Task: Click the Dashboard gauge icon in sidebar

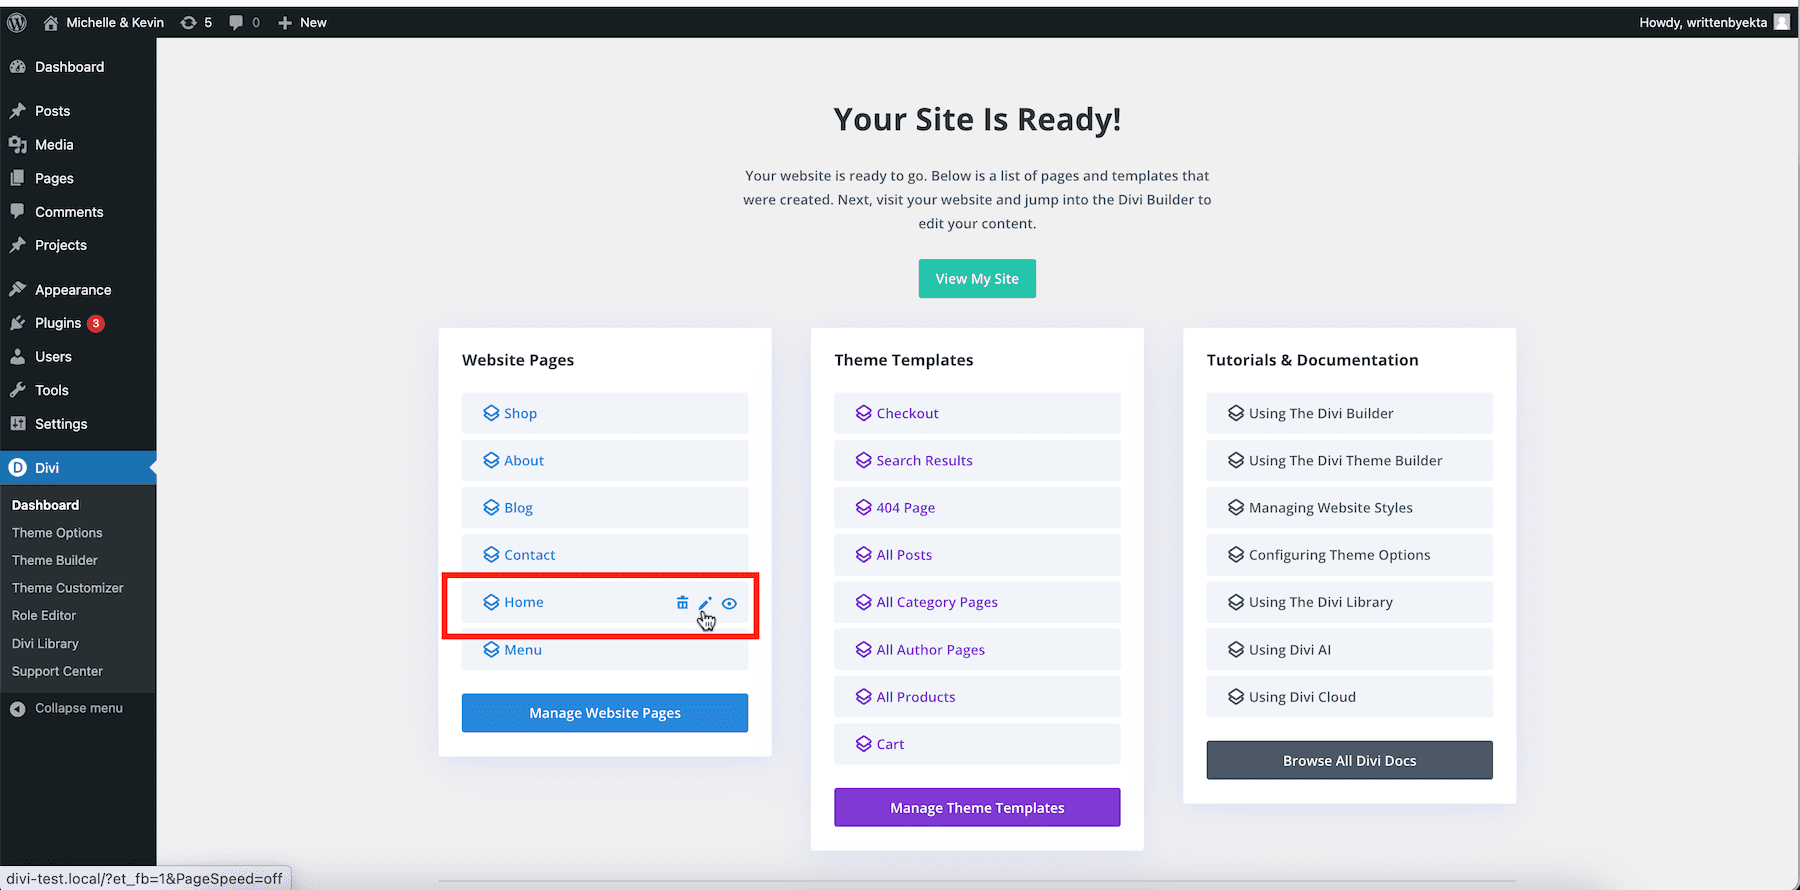Action: [18, 67]
